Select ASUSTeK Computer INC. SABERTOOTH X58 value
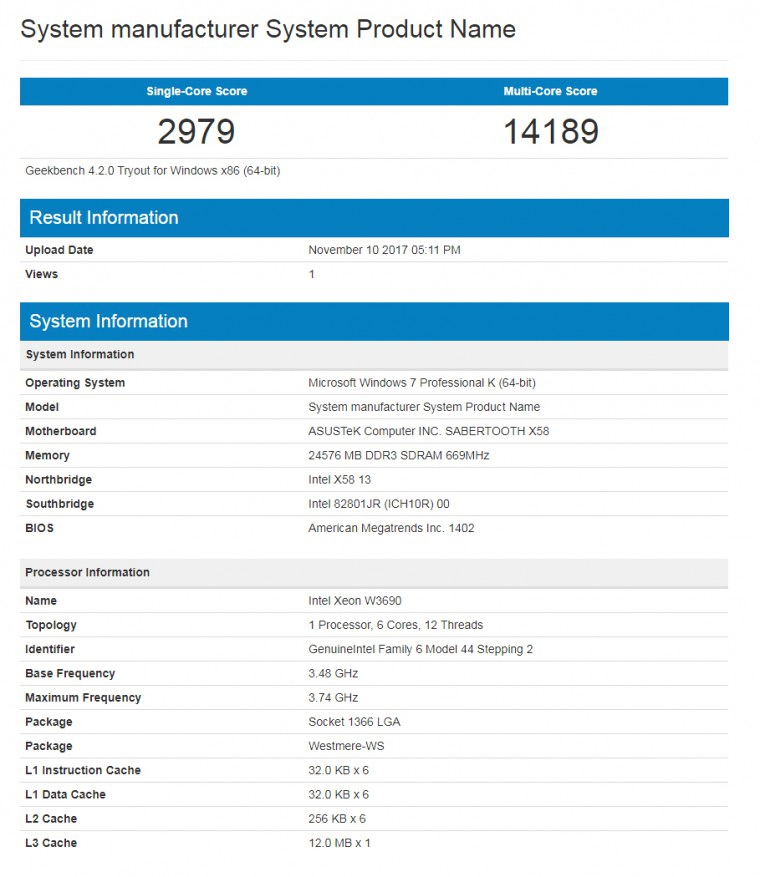This screenshot has width=760, height=877. tap(428, 431)
